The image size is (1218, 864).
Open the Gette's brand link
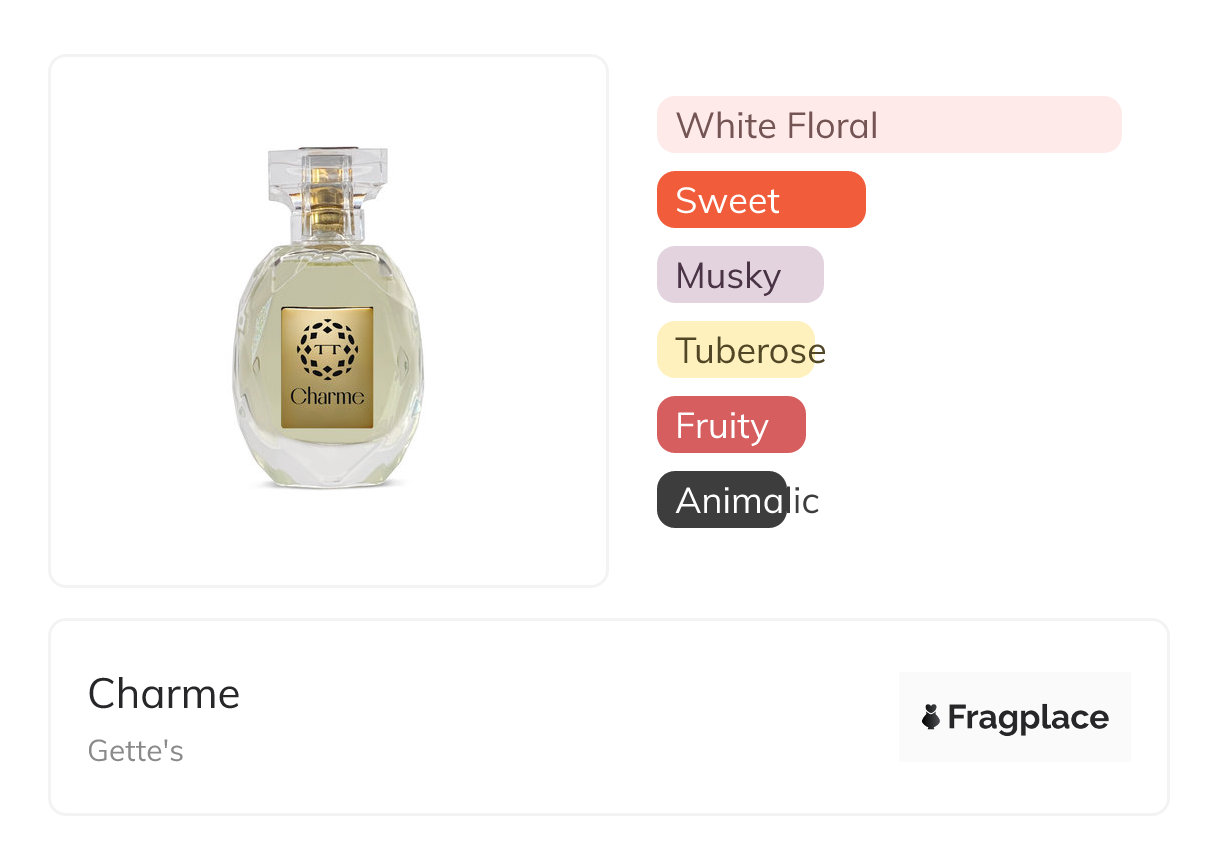coord(136,751)
